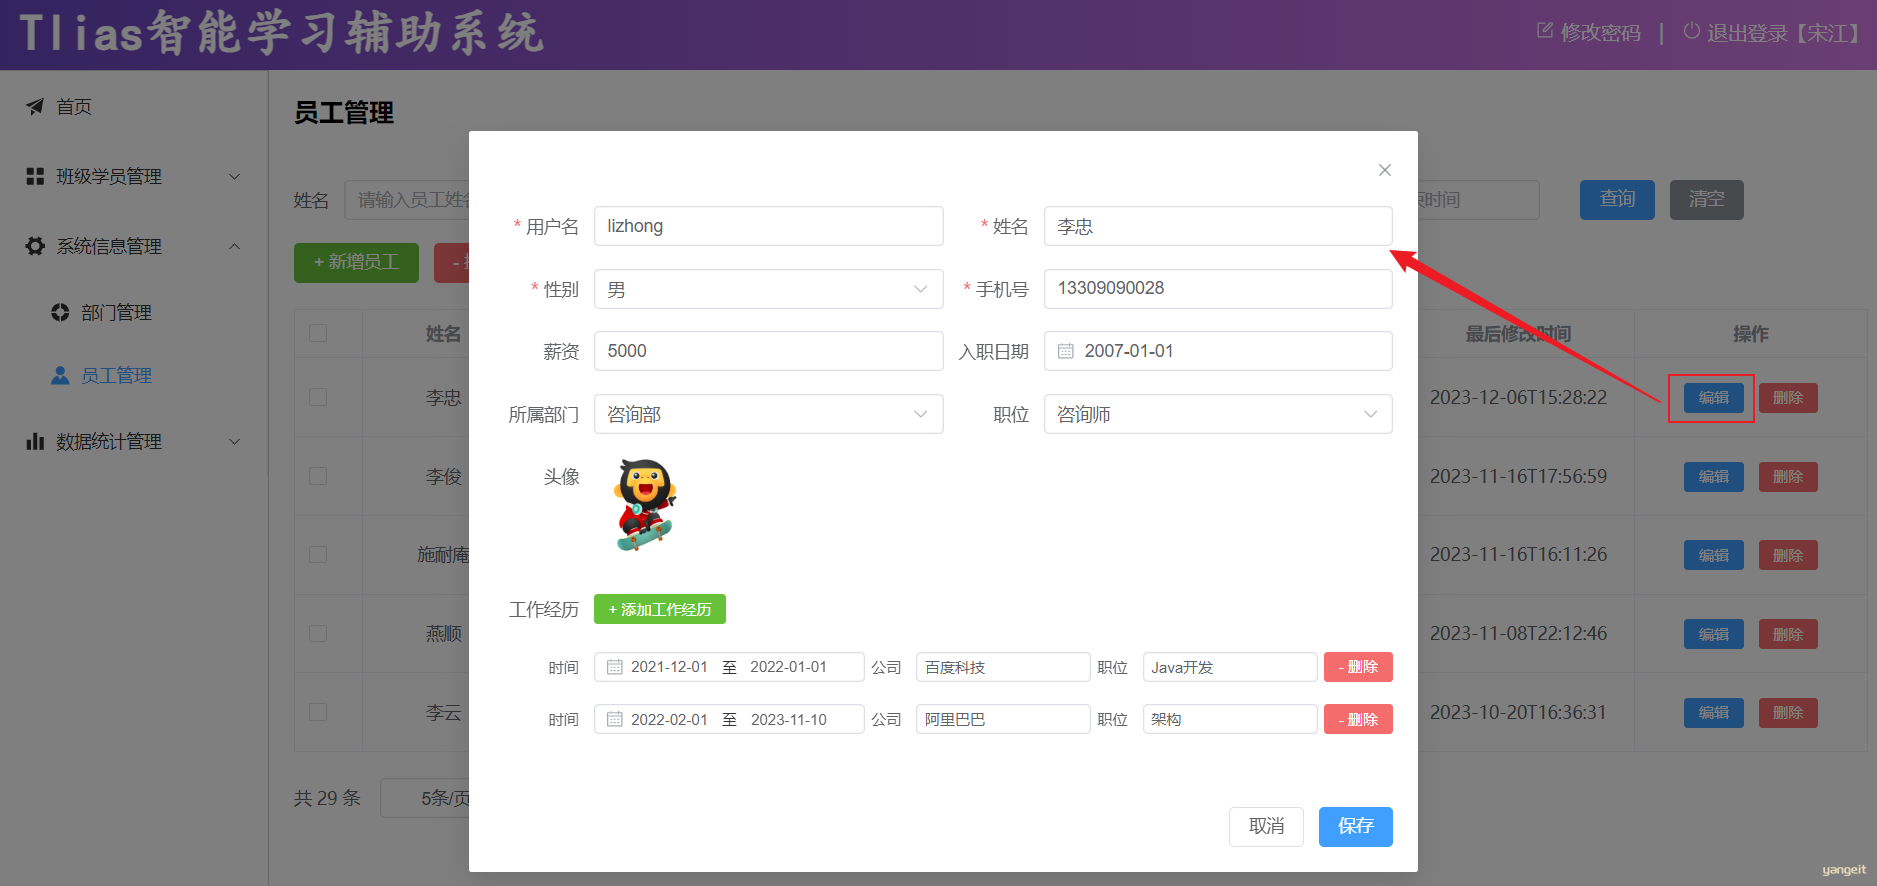Click the 修改密码 edit icon in the header

pyautogui.click(x=1545, y=31)
